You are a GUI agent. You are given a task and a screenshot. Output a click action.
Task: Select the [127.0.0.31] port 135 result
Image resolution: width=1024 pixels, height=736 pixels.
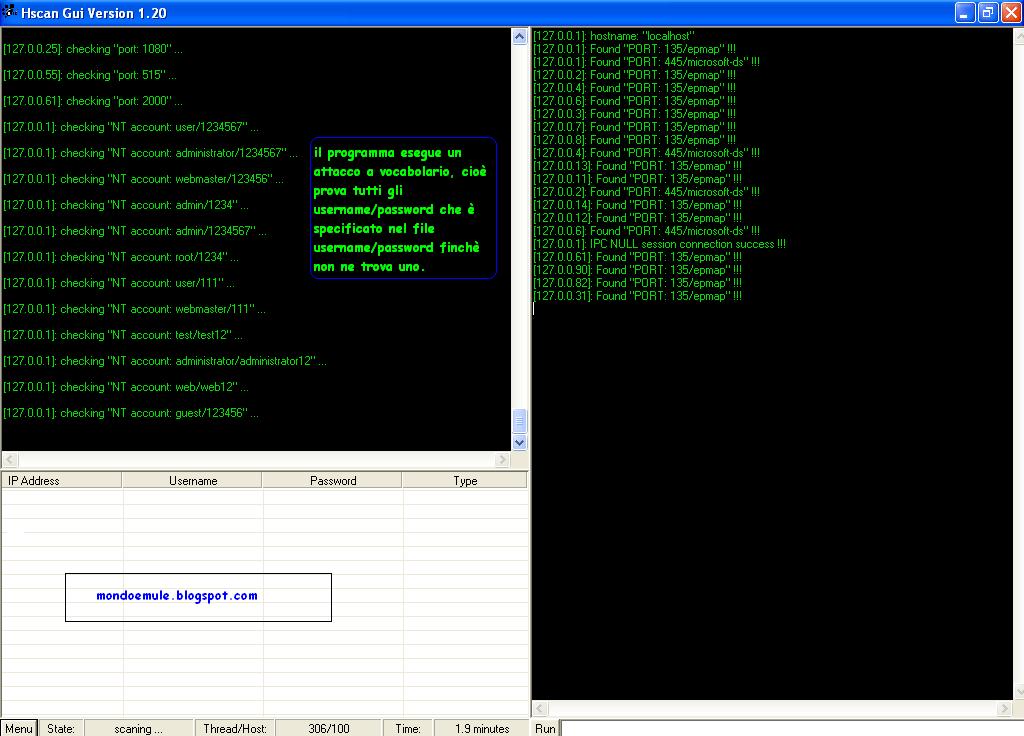coord(637,296)
